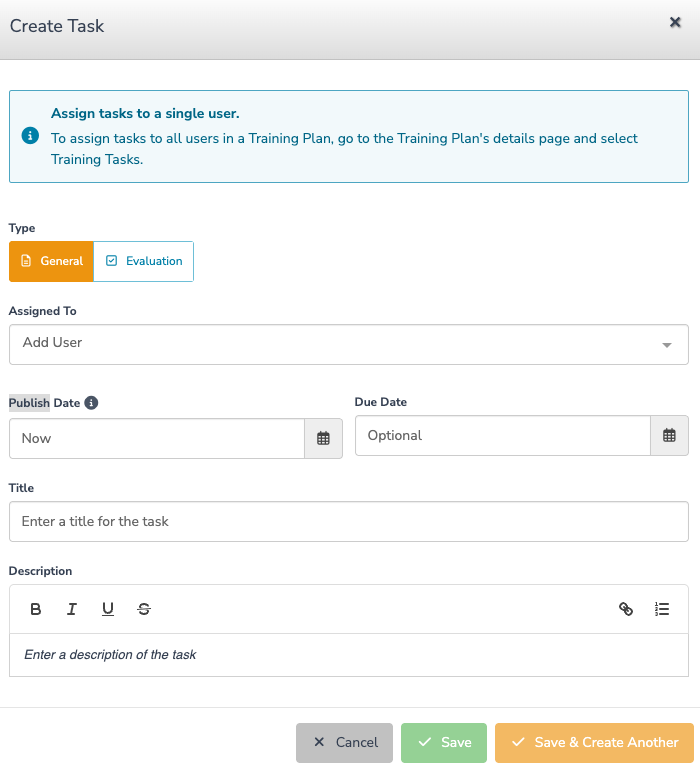Insert a link in the description
The image size is (700, 770).
(626, 609)
